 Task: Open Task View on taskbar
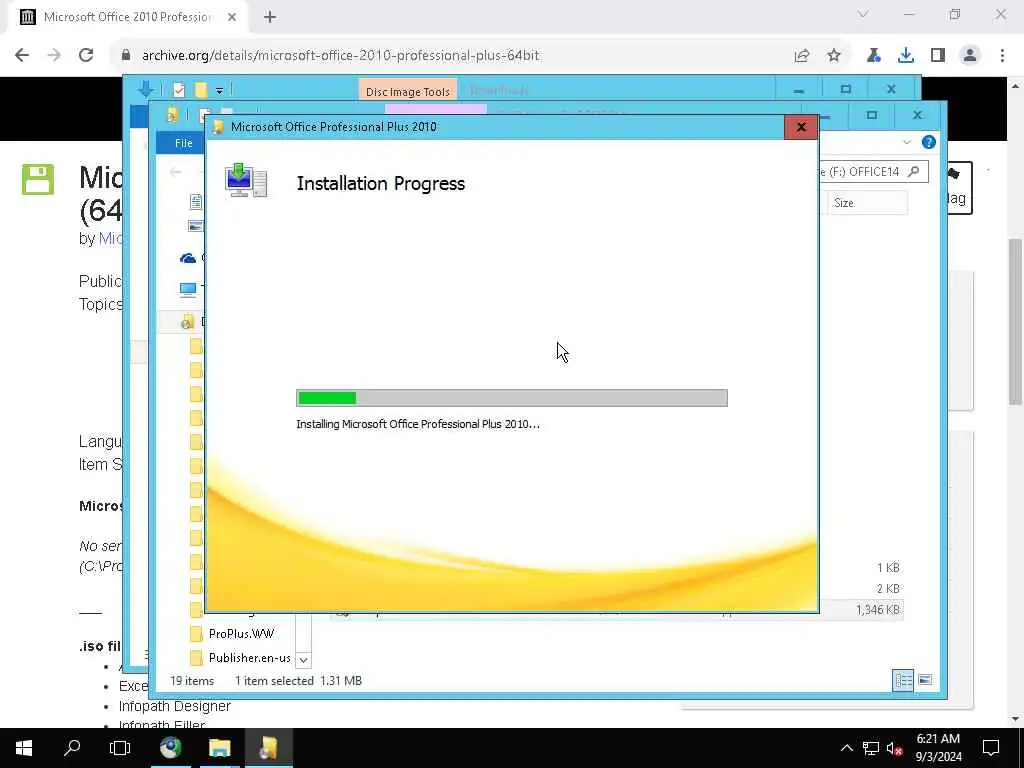120,748
